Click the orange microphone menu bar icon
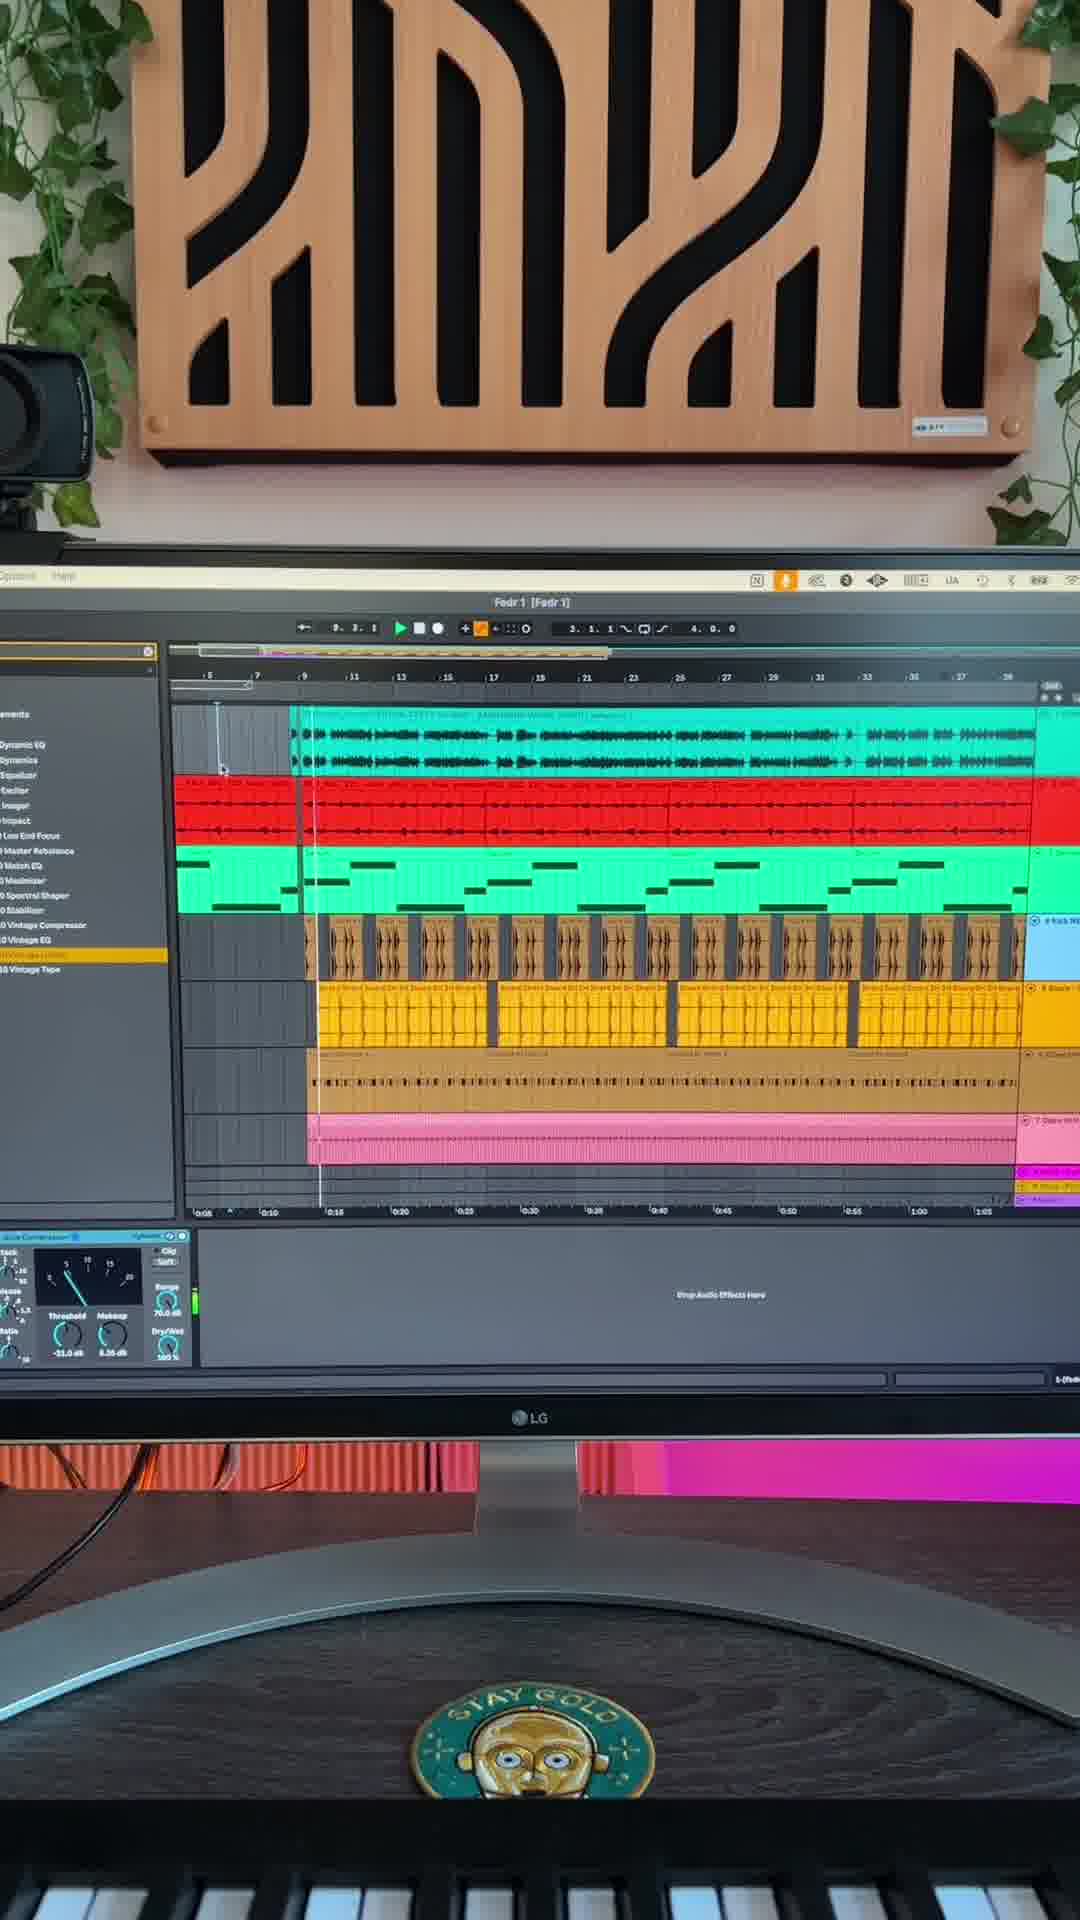 tap(785, 580)
